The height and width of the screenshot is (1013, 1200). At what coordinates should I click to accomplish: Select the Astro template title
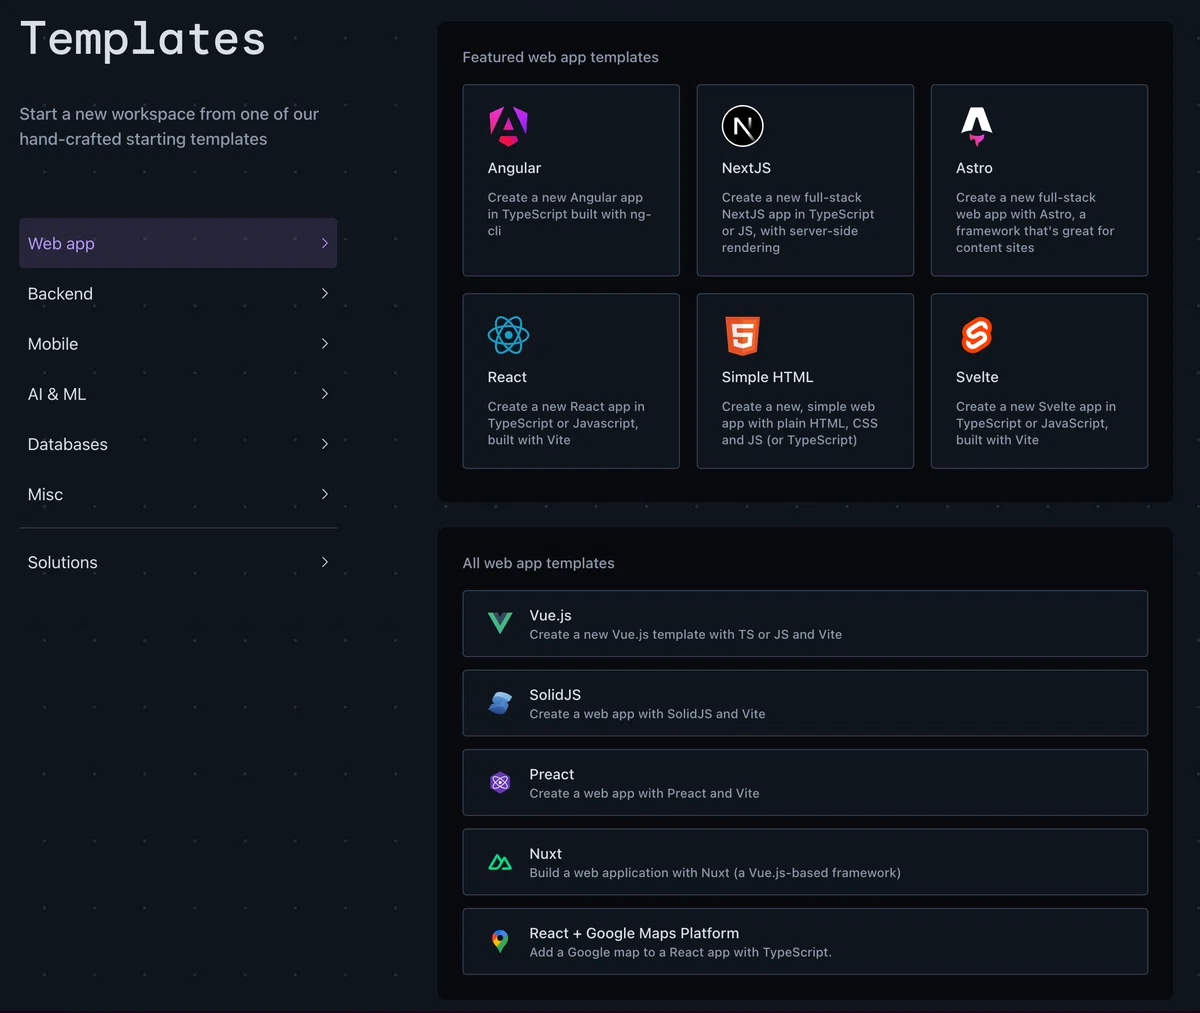point(974,168)
